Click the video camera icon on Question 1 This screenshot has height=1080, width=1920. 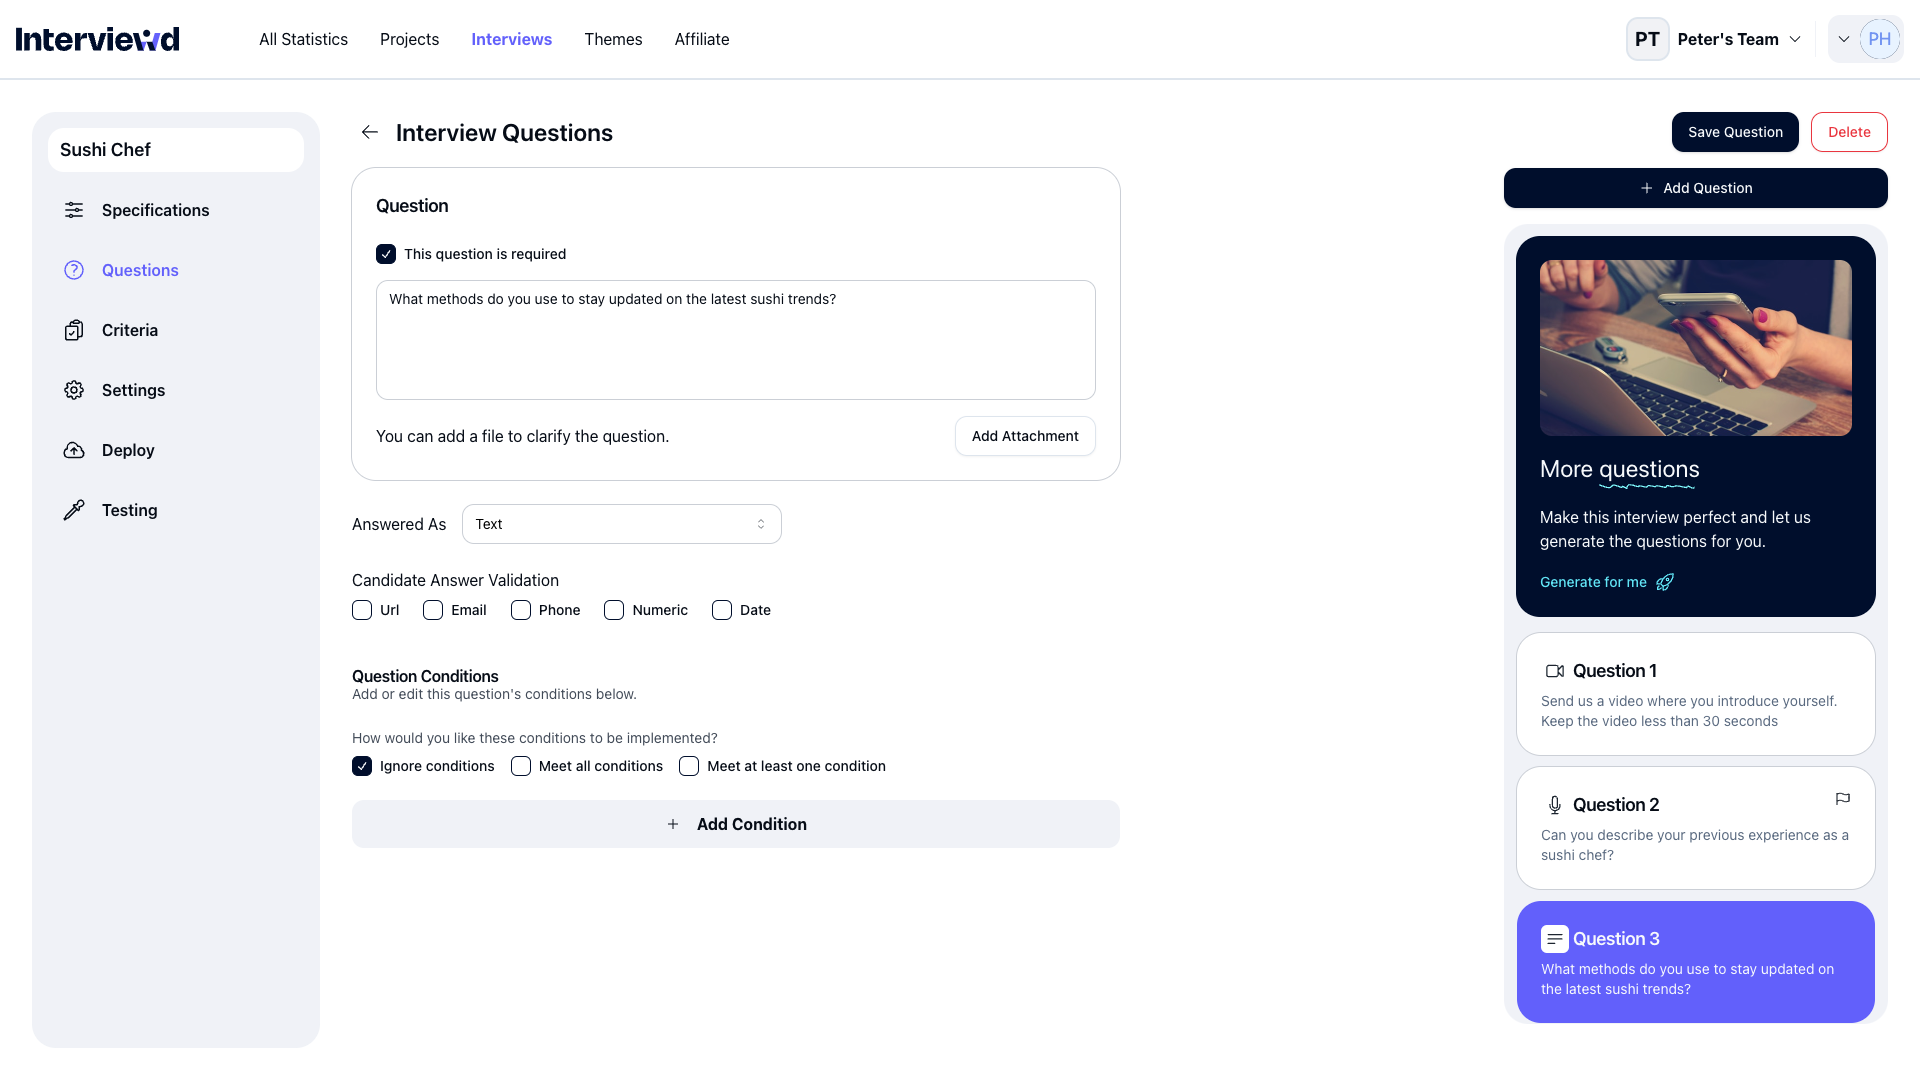[1554, 671]
